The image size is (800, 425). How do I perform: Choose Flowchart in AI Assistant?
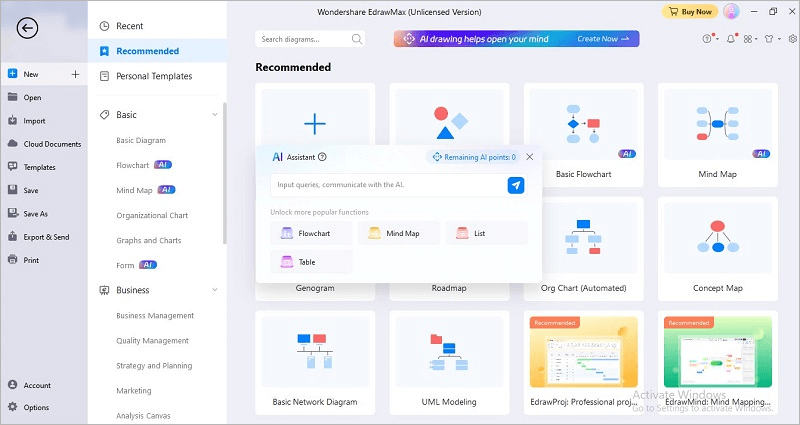(311, 233)
